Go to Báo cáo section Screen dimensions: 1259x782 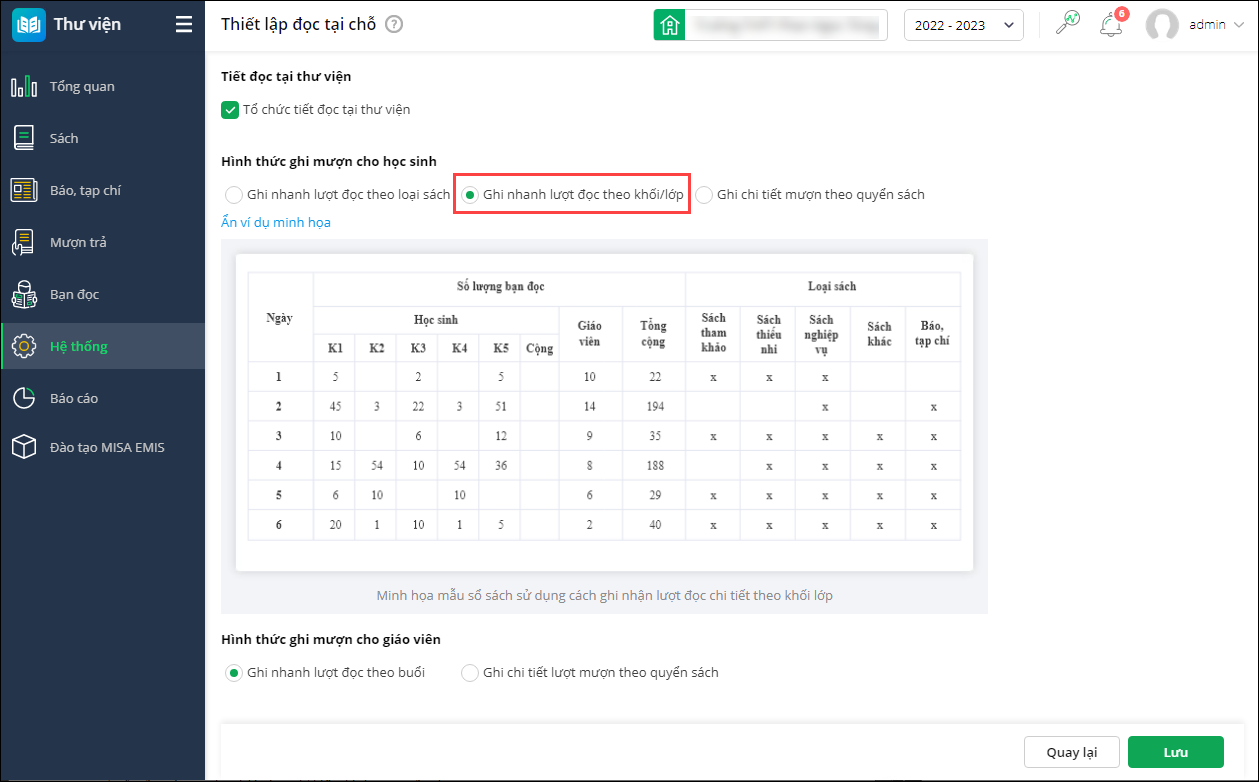[73, 398]
